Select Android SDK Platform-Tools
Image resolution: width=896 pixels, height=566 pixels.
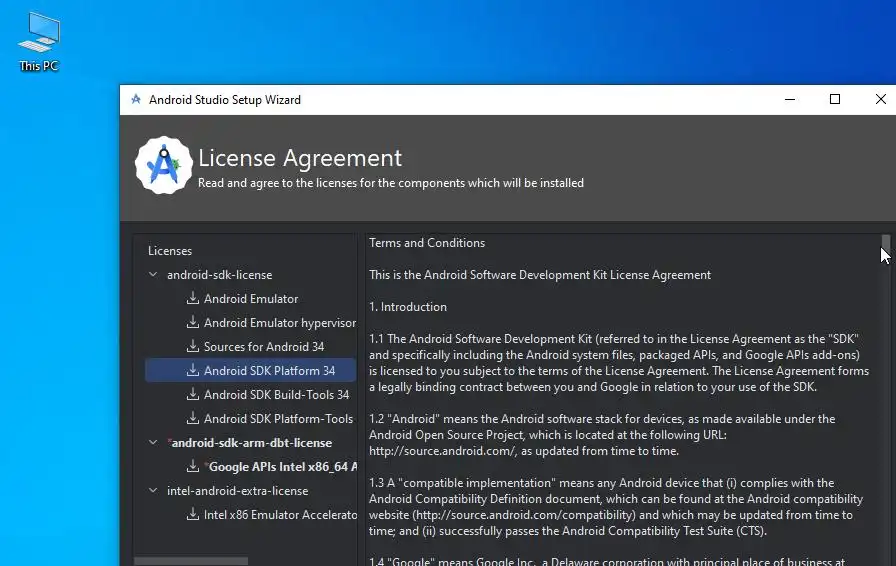tap(278, 418)
